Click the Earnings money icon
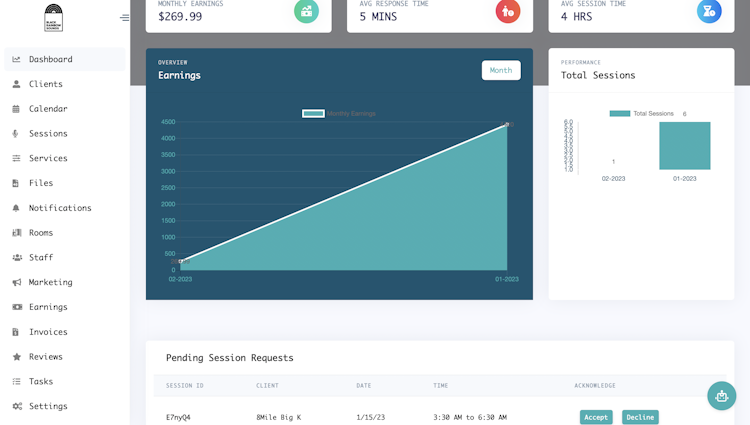The image size is (750, 425). click(17, 307)
